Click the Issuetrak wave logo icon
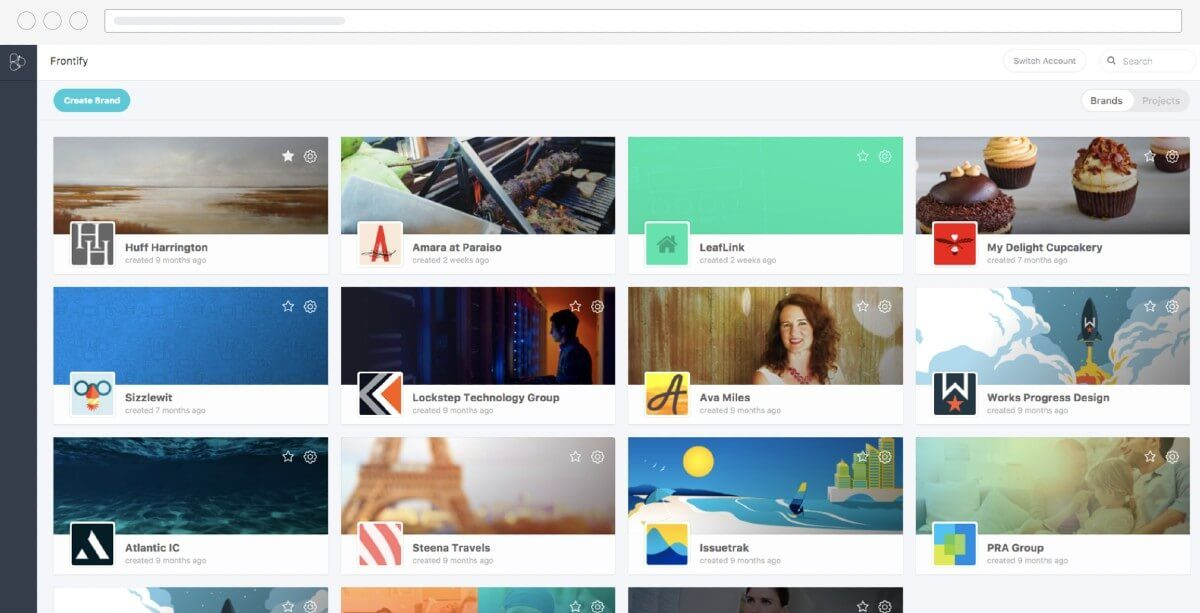The image size is (1200, 613). click(667, 544)
